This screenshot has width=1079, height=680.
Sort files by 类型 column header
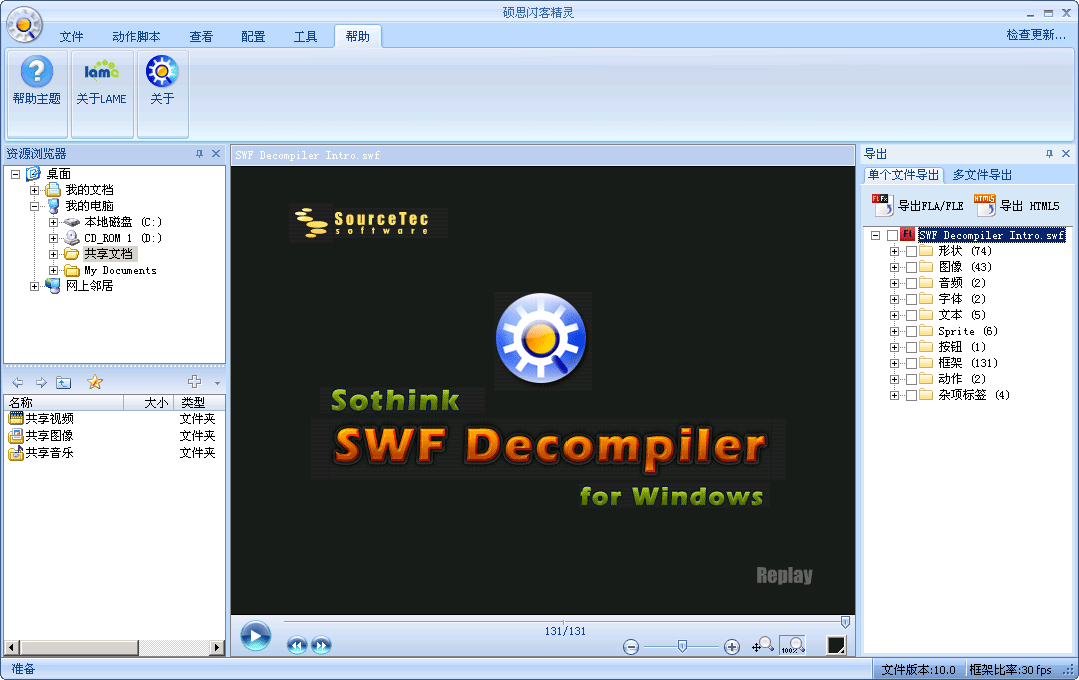click(200, 403)
